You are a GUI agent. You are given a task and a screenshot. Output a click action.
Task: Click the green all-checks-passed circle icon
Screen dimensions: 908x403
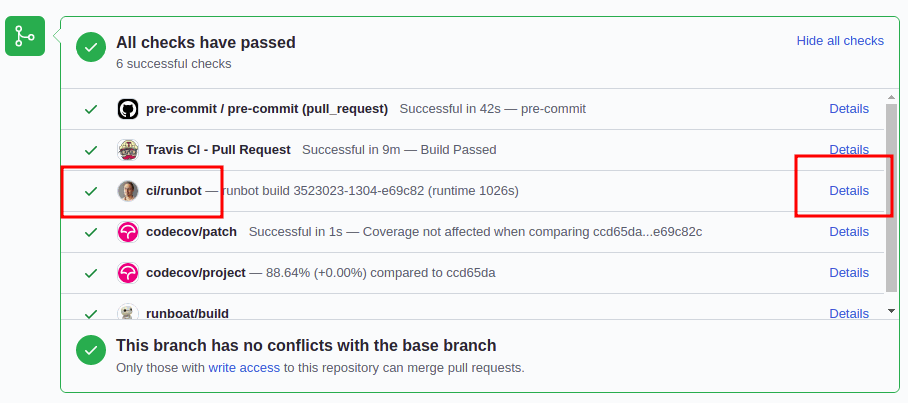pos(92,48)
